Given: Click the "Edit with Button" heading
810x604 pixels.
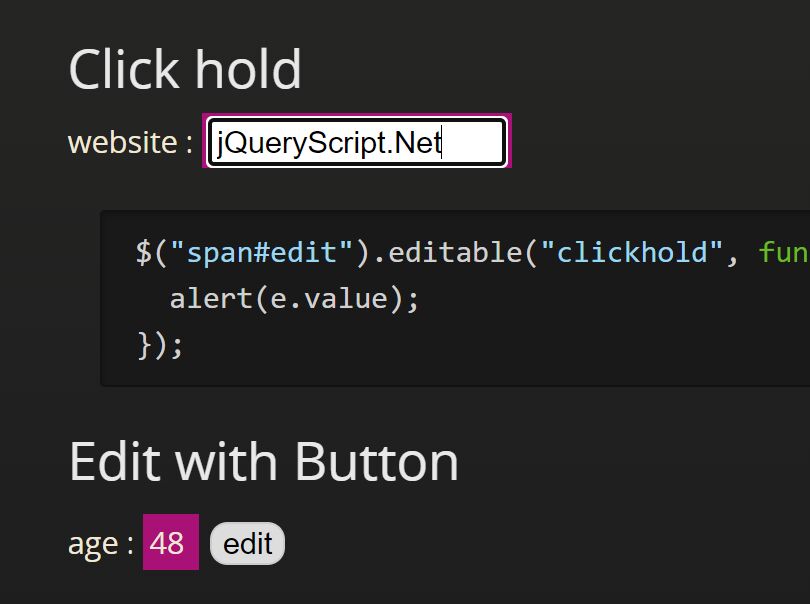Looking at the screenshot, I should coord(264,461).
